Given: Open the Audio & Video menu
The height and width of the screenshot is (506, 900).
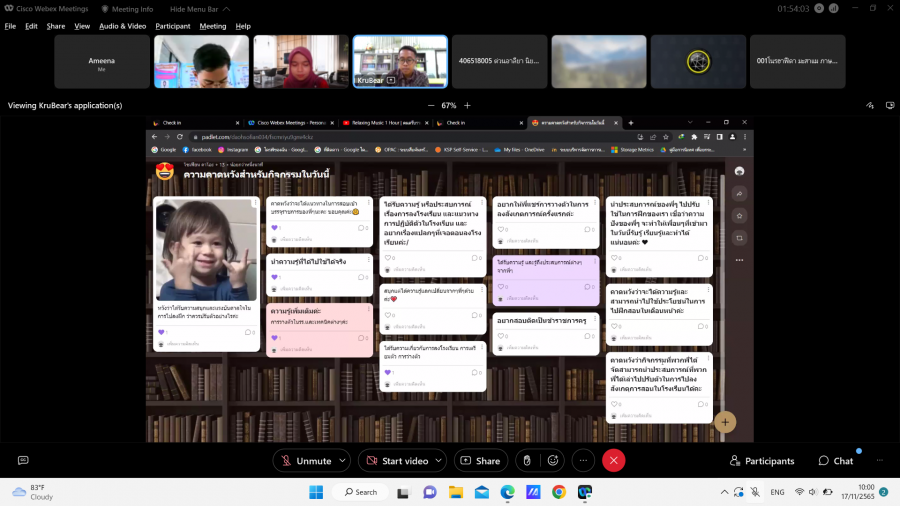Looking at the screenshot, I should 122,26.
